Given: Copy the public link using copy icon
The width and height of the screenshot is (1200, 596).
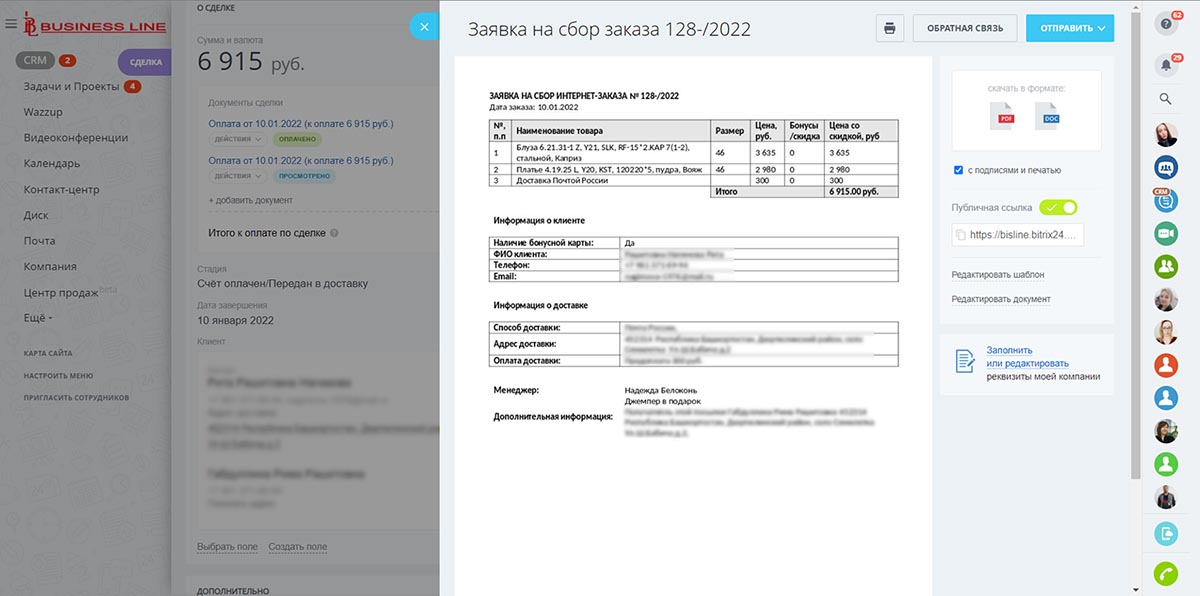Looking at the screenshot, I should (962, 236).
